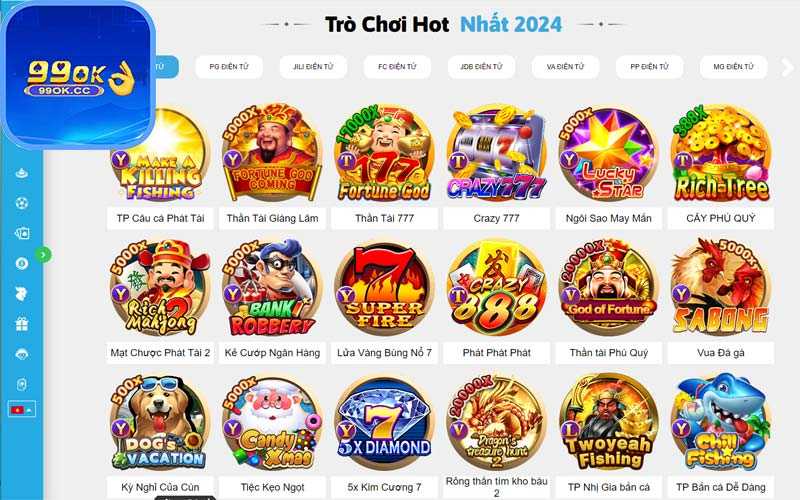Show next provider tabs with right chevron

[x=787, y=67]
